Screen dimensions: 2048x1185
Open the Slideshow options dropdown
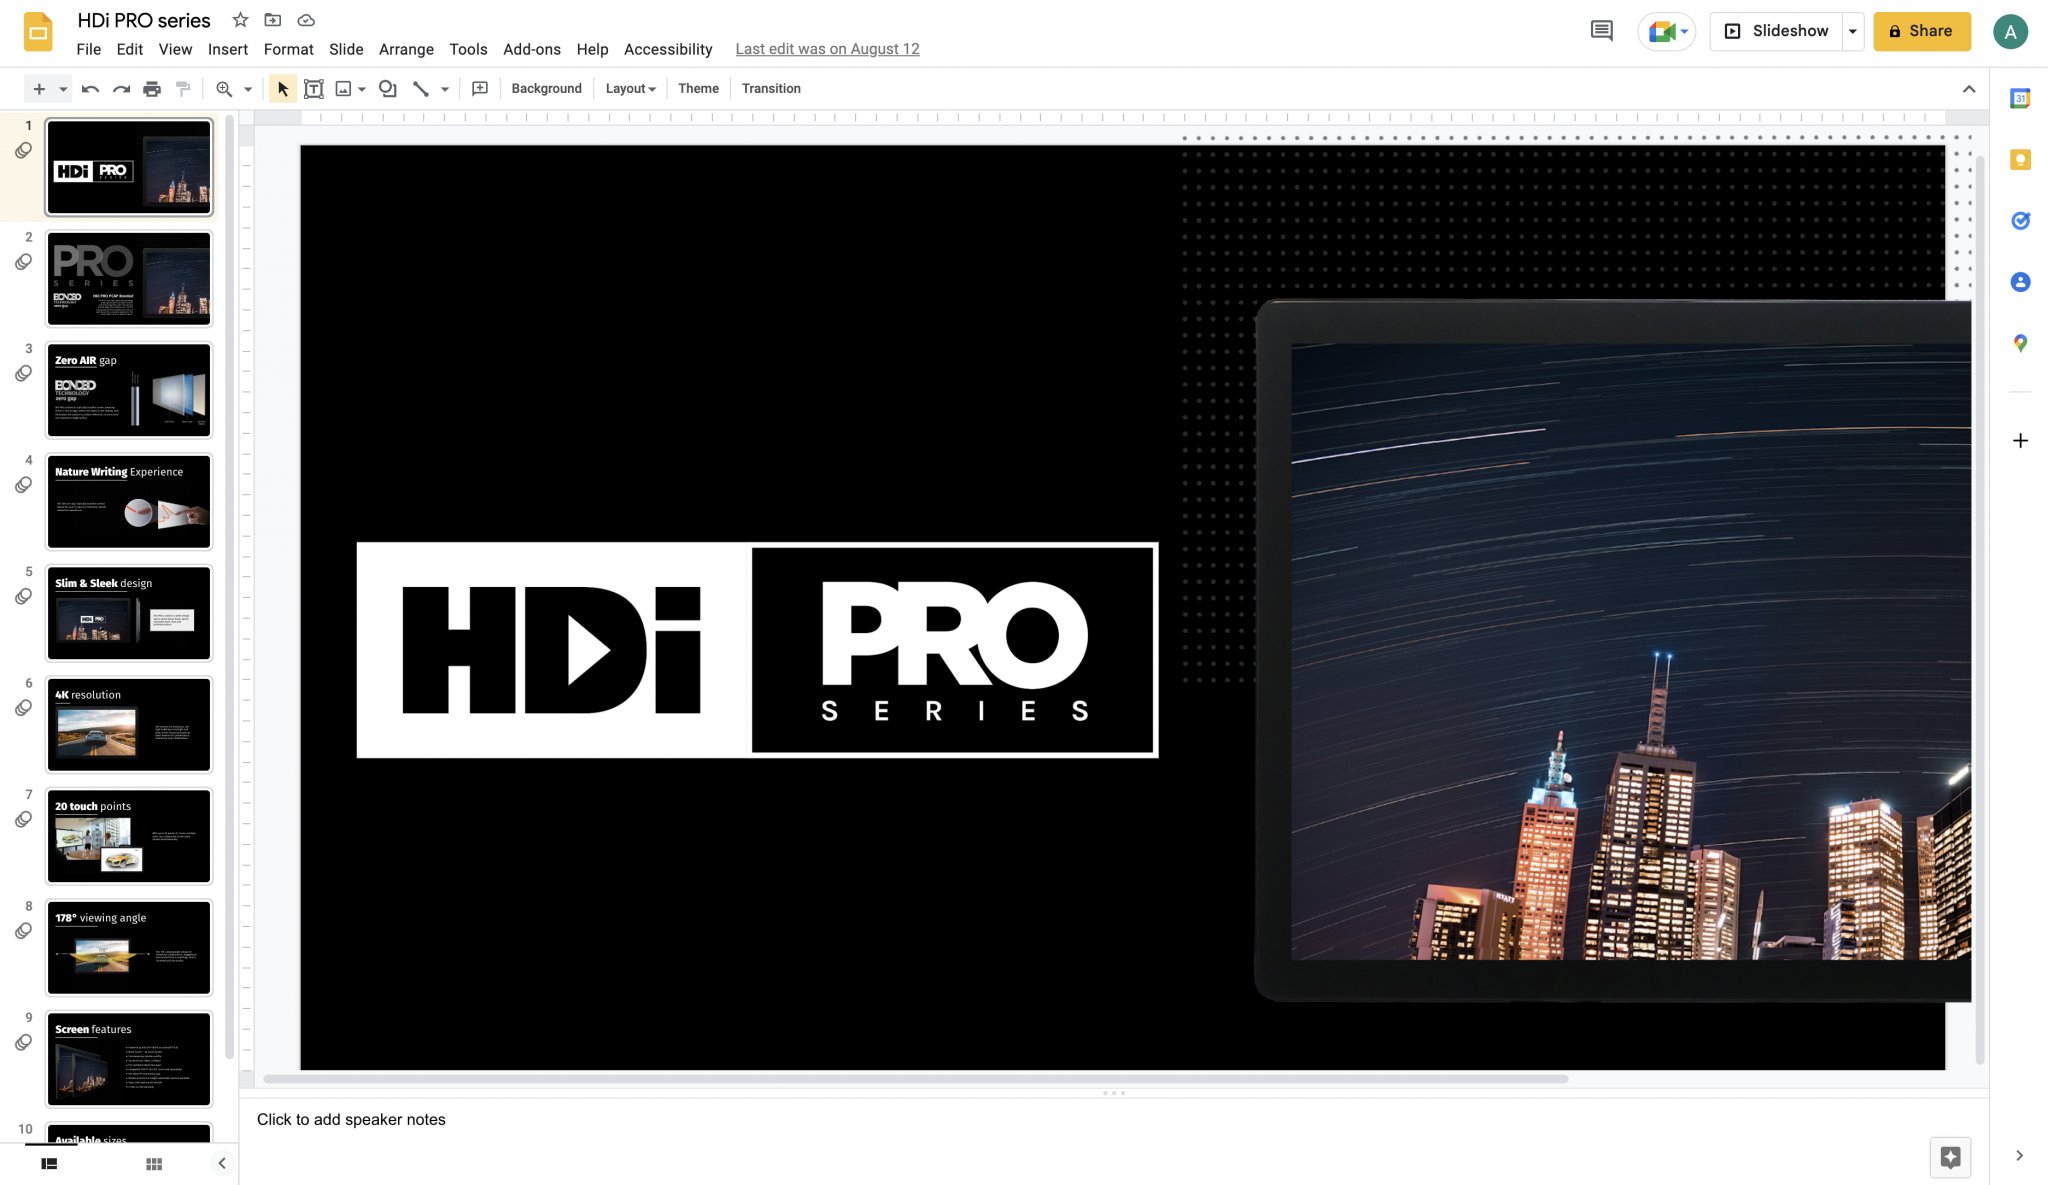click(1853, 30)
